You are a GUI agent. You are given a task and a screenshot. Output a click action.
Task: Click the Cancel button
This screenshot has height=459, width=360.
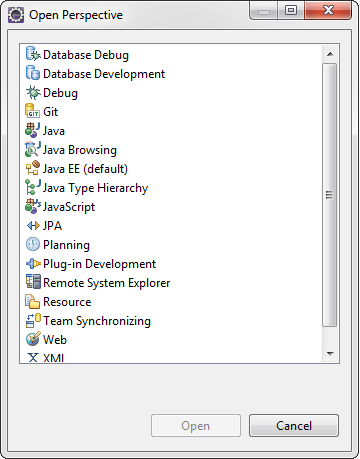pyautogui.click(x=294, y=426)
